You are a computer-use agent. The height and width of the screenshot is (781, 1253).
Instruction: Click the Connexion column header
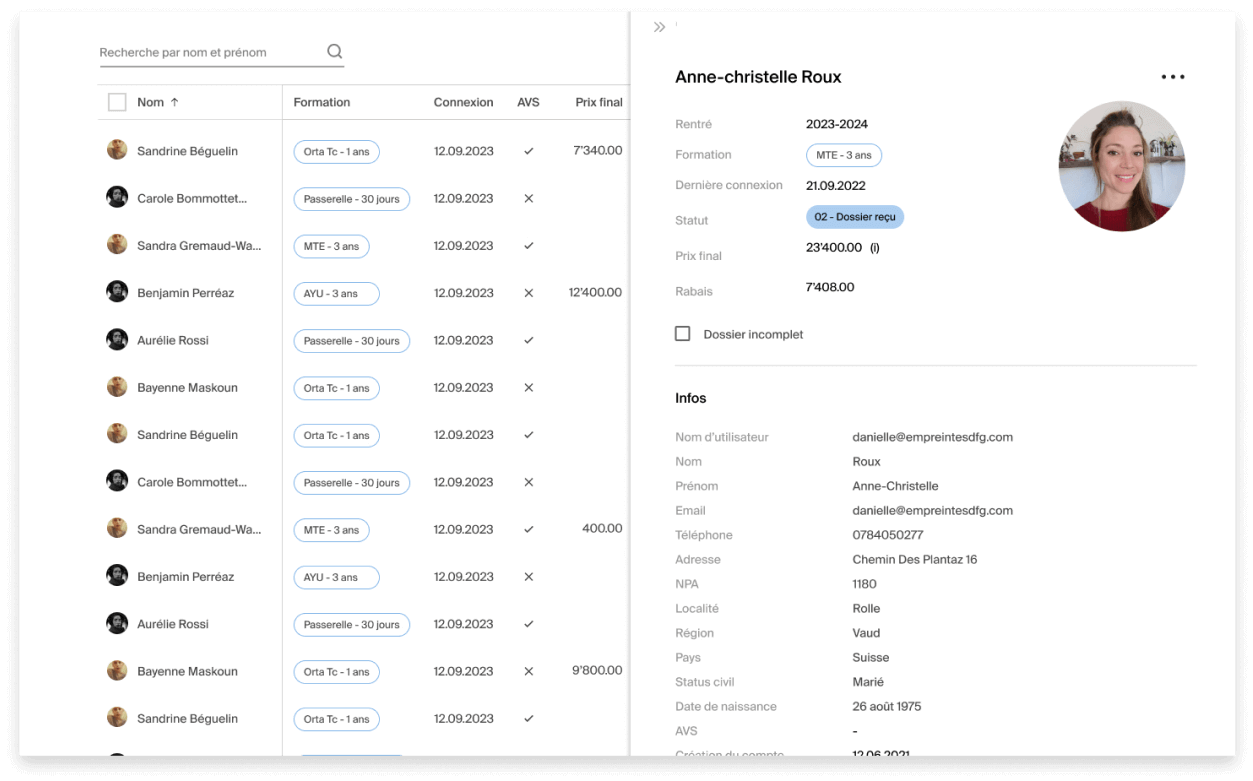coord(463,102)
